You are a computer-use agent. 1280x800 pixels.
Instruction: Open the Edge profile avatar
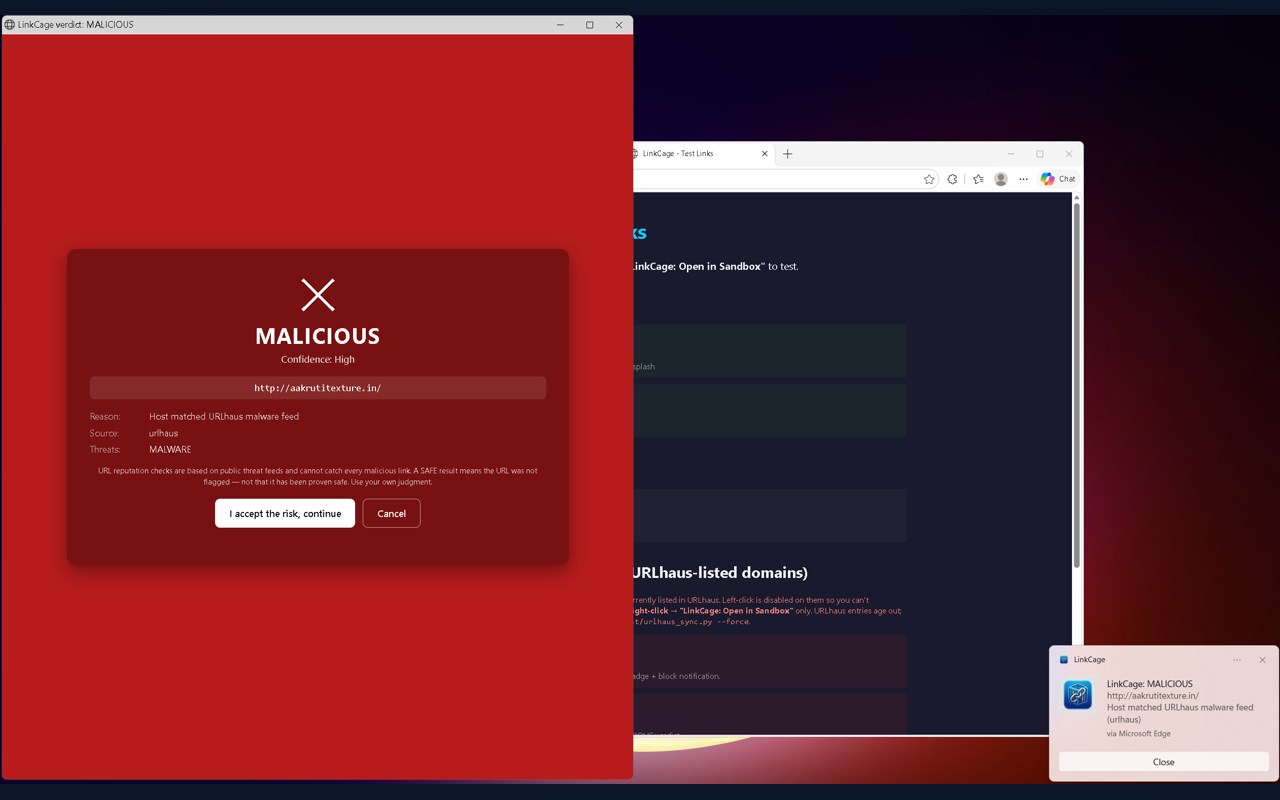1001,179
